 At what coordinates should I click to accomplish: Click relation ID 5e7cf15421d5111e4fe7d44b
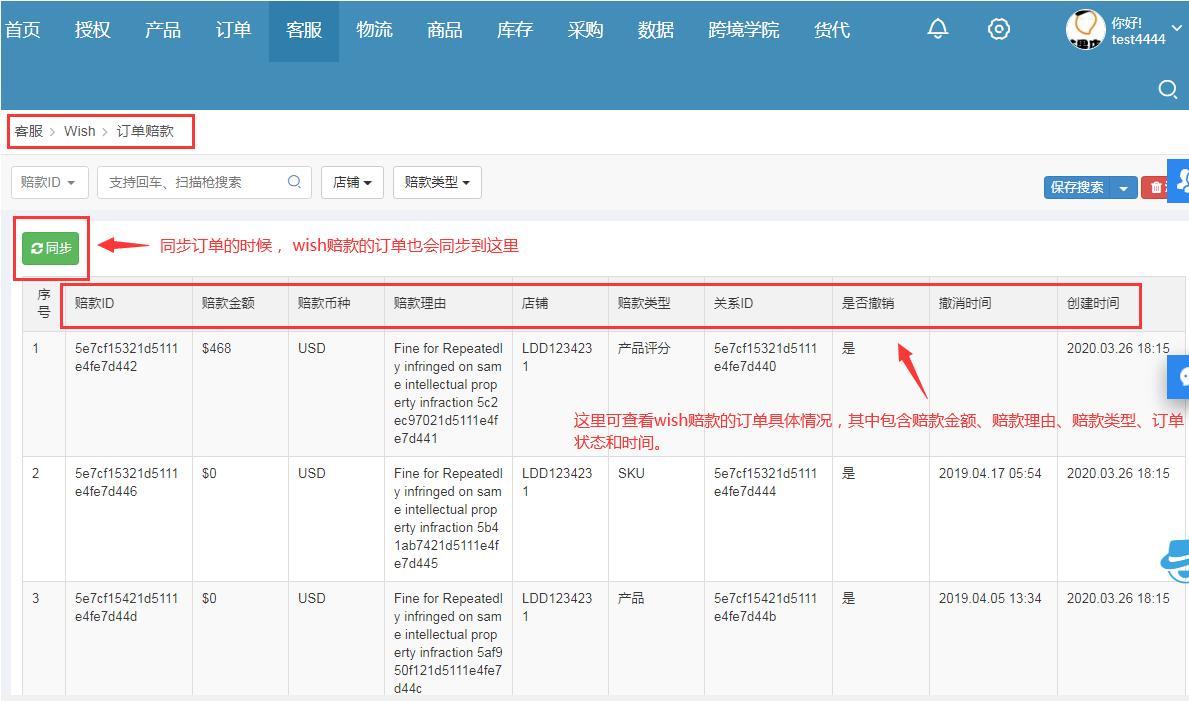click(766, 608)
